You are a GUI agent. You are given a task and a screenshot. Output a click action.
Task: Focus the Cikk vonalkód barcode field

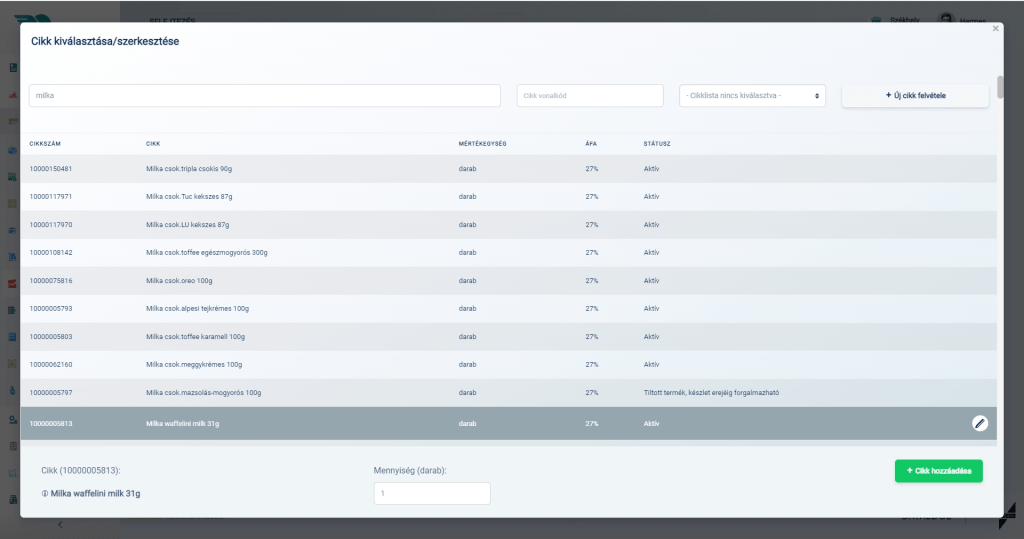590,95
